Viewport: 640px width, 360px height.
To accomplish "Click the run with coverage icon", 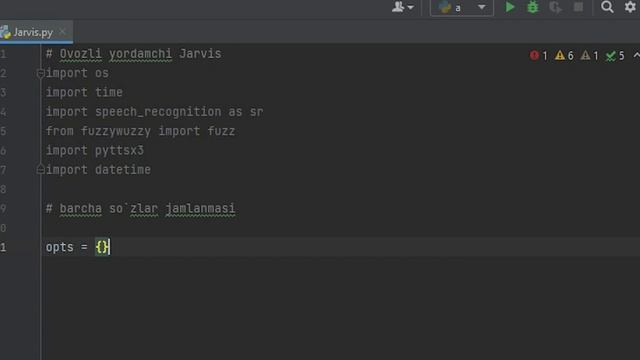I will point(556,7).
